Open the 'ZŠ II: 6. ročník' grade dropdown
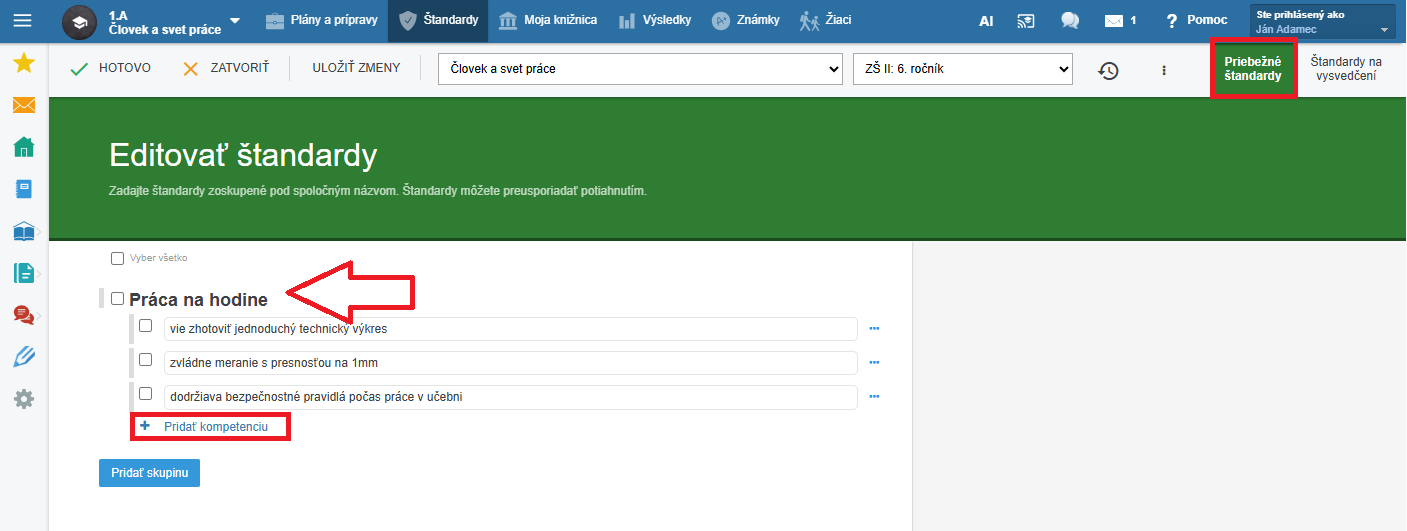The width and height of the screenshot is (1407, 531). [962, 69]
